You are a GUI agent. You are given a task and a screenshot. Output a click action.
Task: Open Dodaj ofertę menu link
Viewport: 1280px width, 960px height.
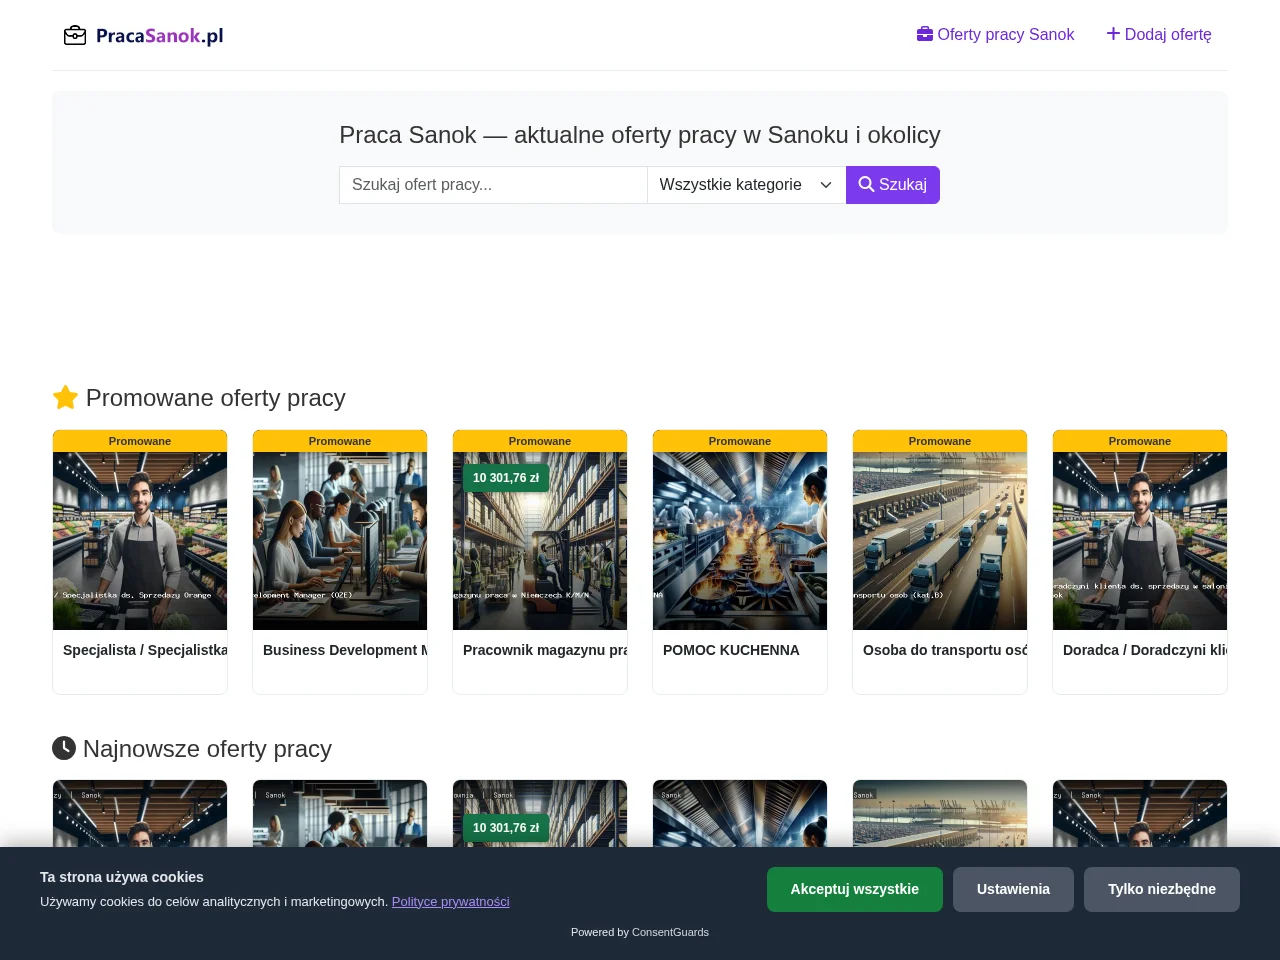(1159, 34)
